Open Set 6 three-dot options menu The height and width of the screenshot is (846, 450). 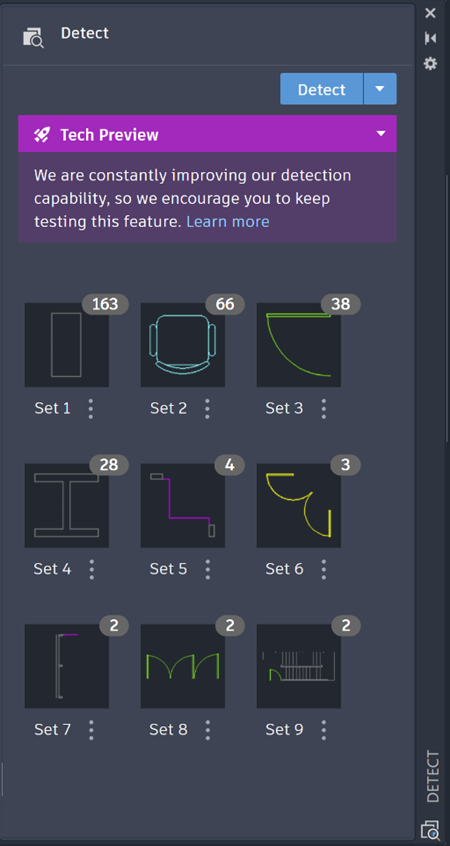[323, 569]
